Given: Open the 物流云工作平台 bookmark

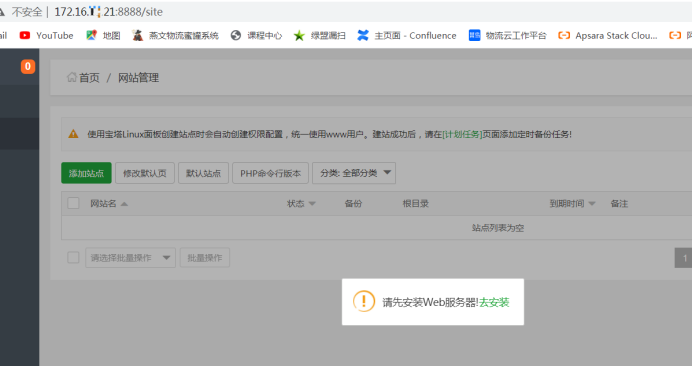Looking at the screenshot, I should tap(508, 36).
